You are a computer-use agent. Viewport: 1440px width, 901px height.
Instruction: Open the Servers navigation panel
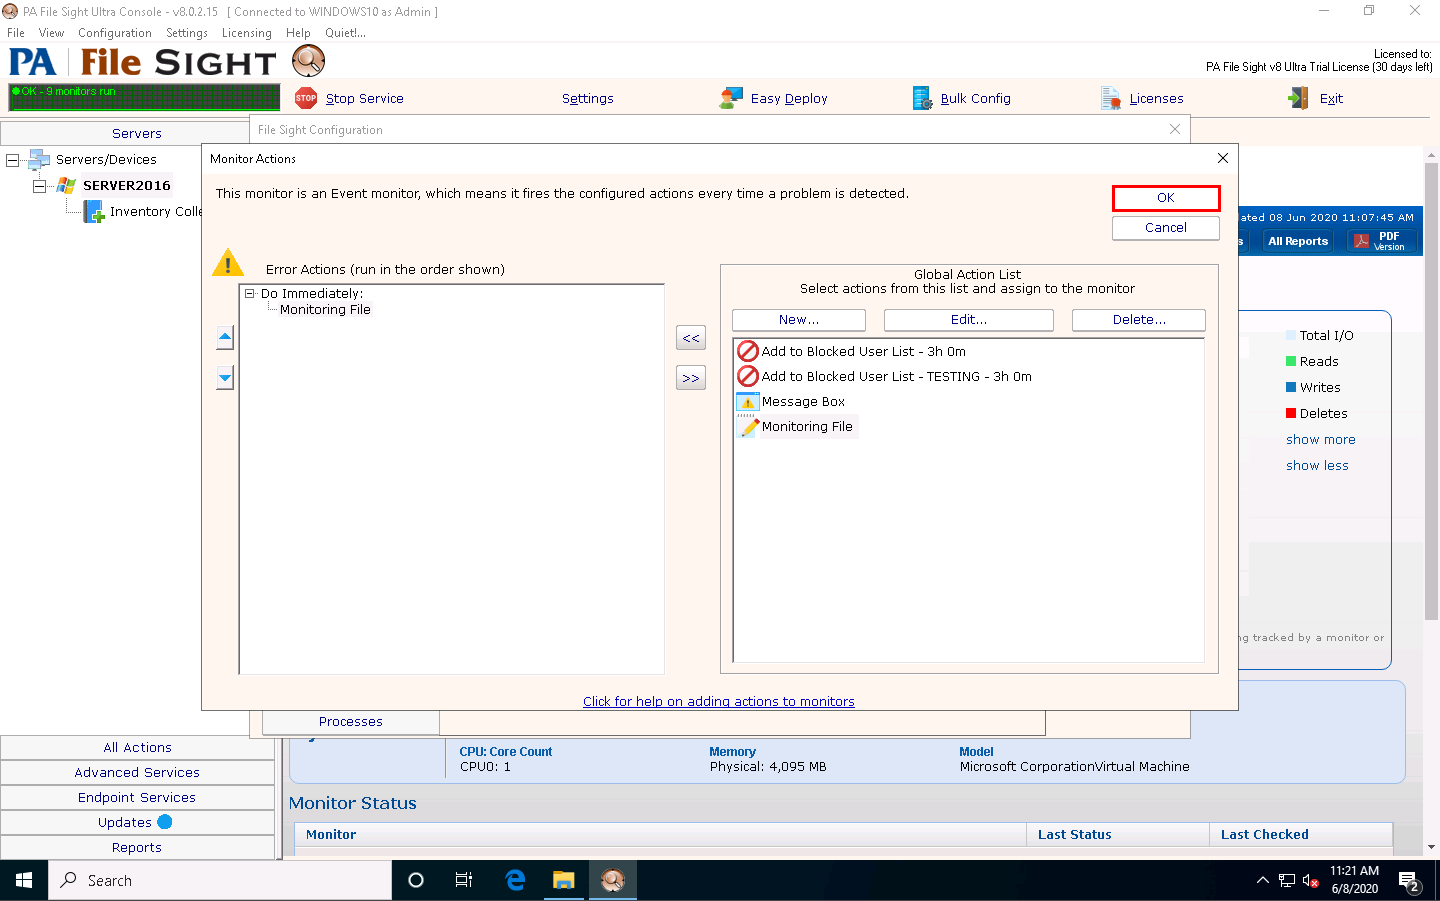point(137,133)
